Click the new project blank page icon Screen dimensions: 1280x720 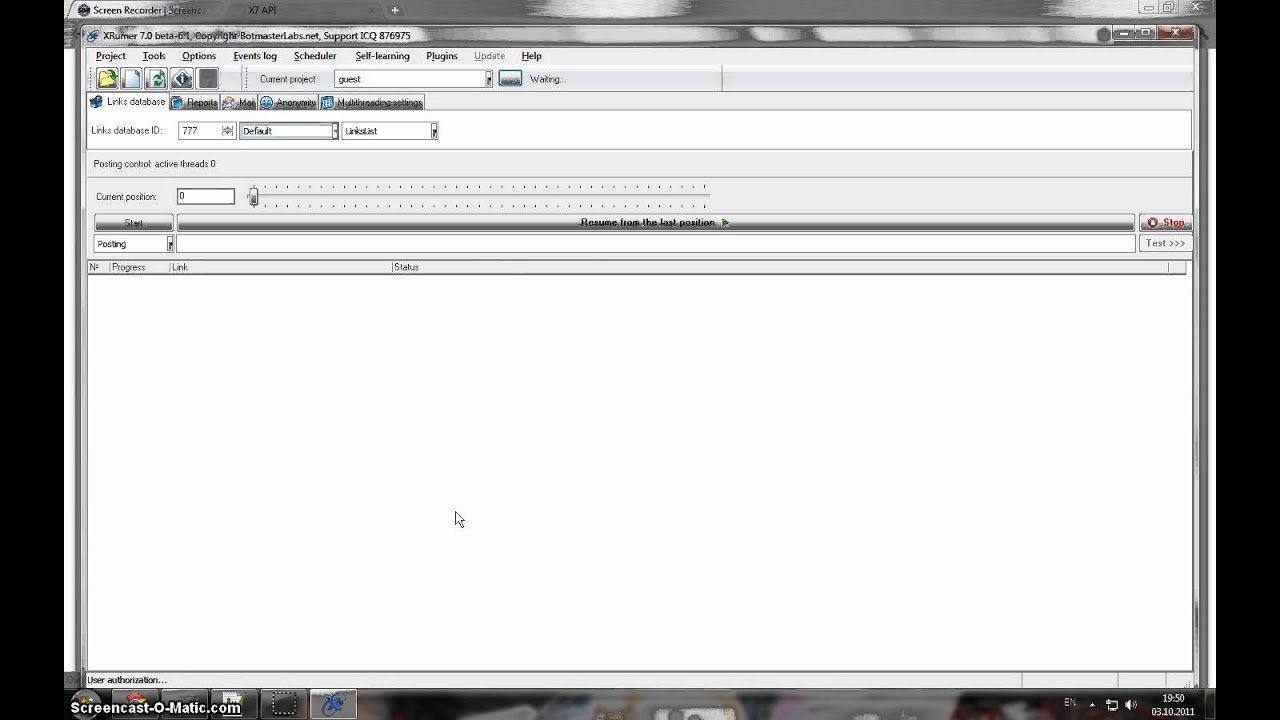(132, 79)
